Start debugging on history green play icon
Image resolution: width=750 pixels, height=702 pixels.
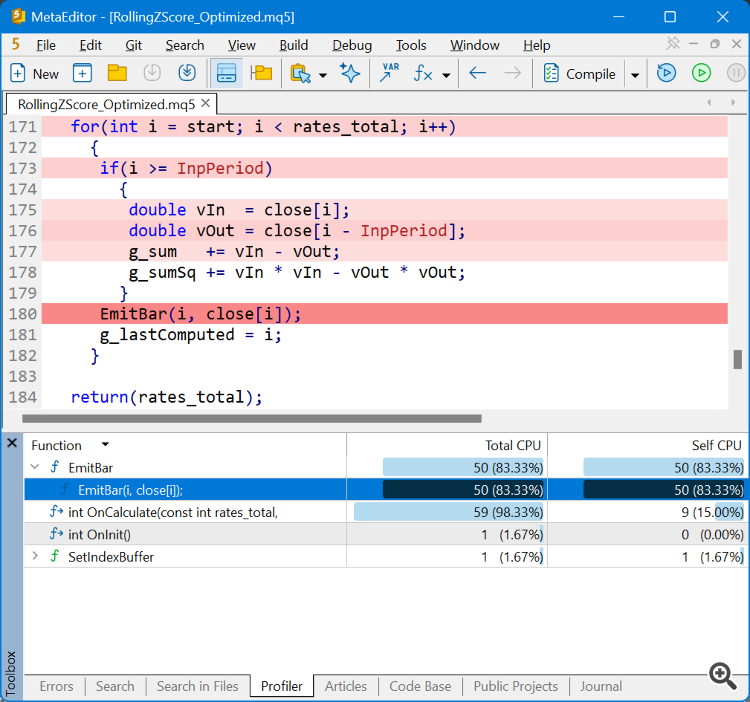click(701, 73)
